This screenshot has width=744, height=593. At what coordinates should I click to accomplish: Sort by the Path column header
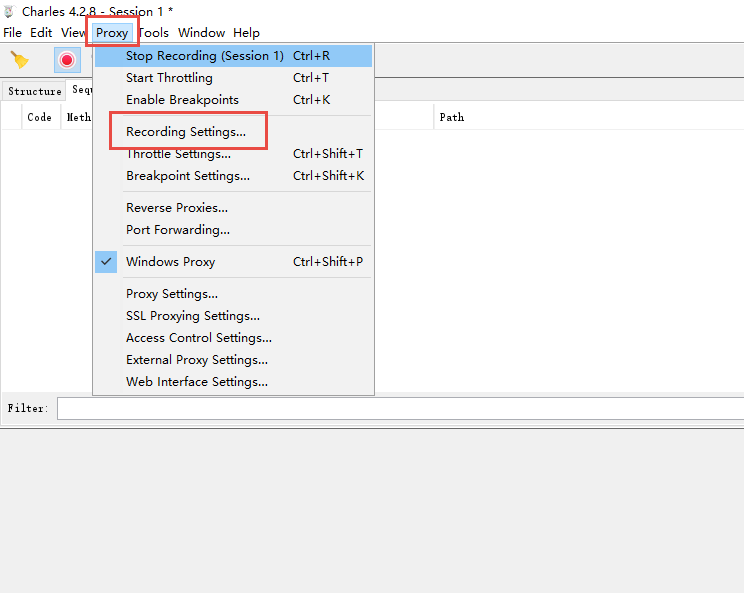(588, 117)
